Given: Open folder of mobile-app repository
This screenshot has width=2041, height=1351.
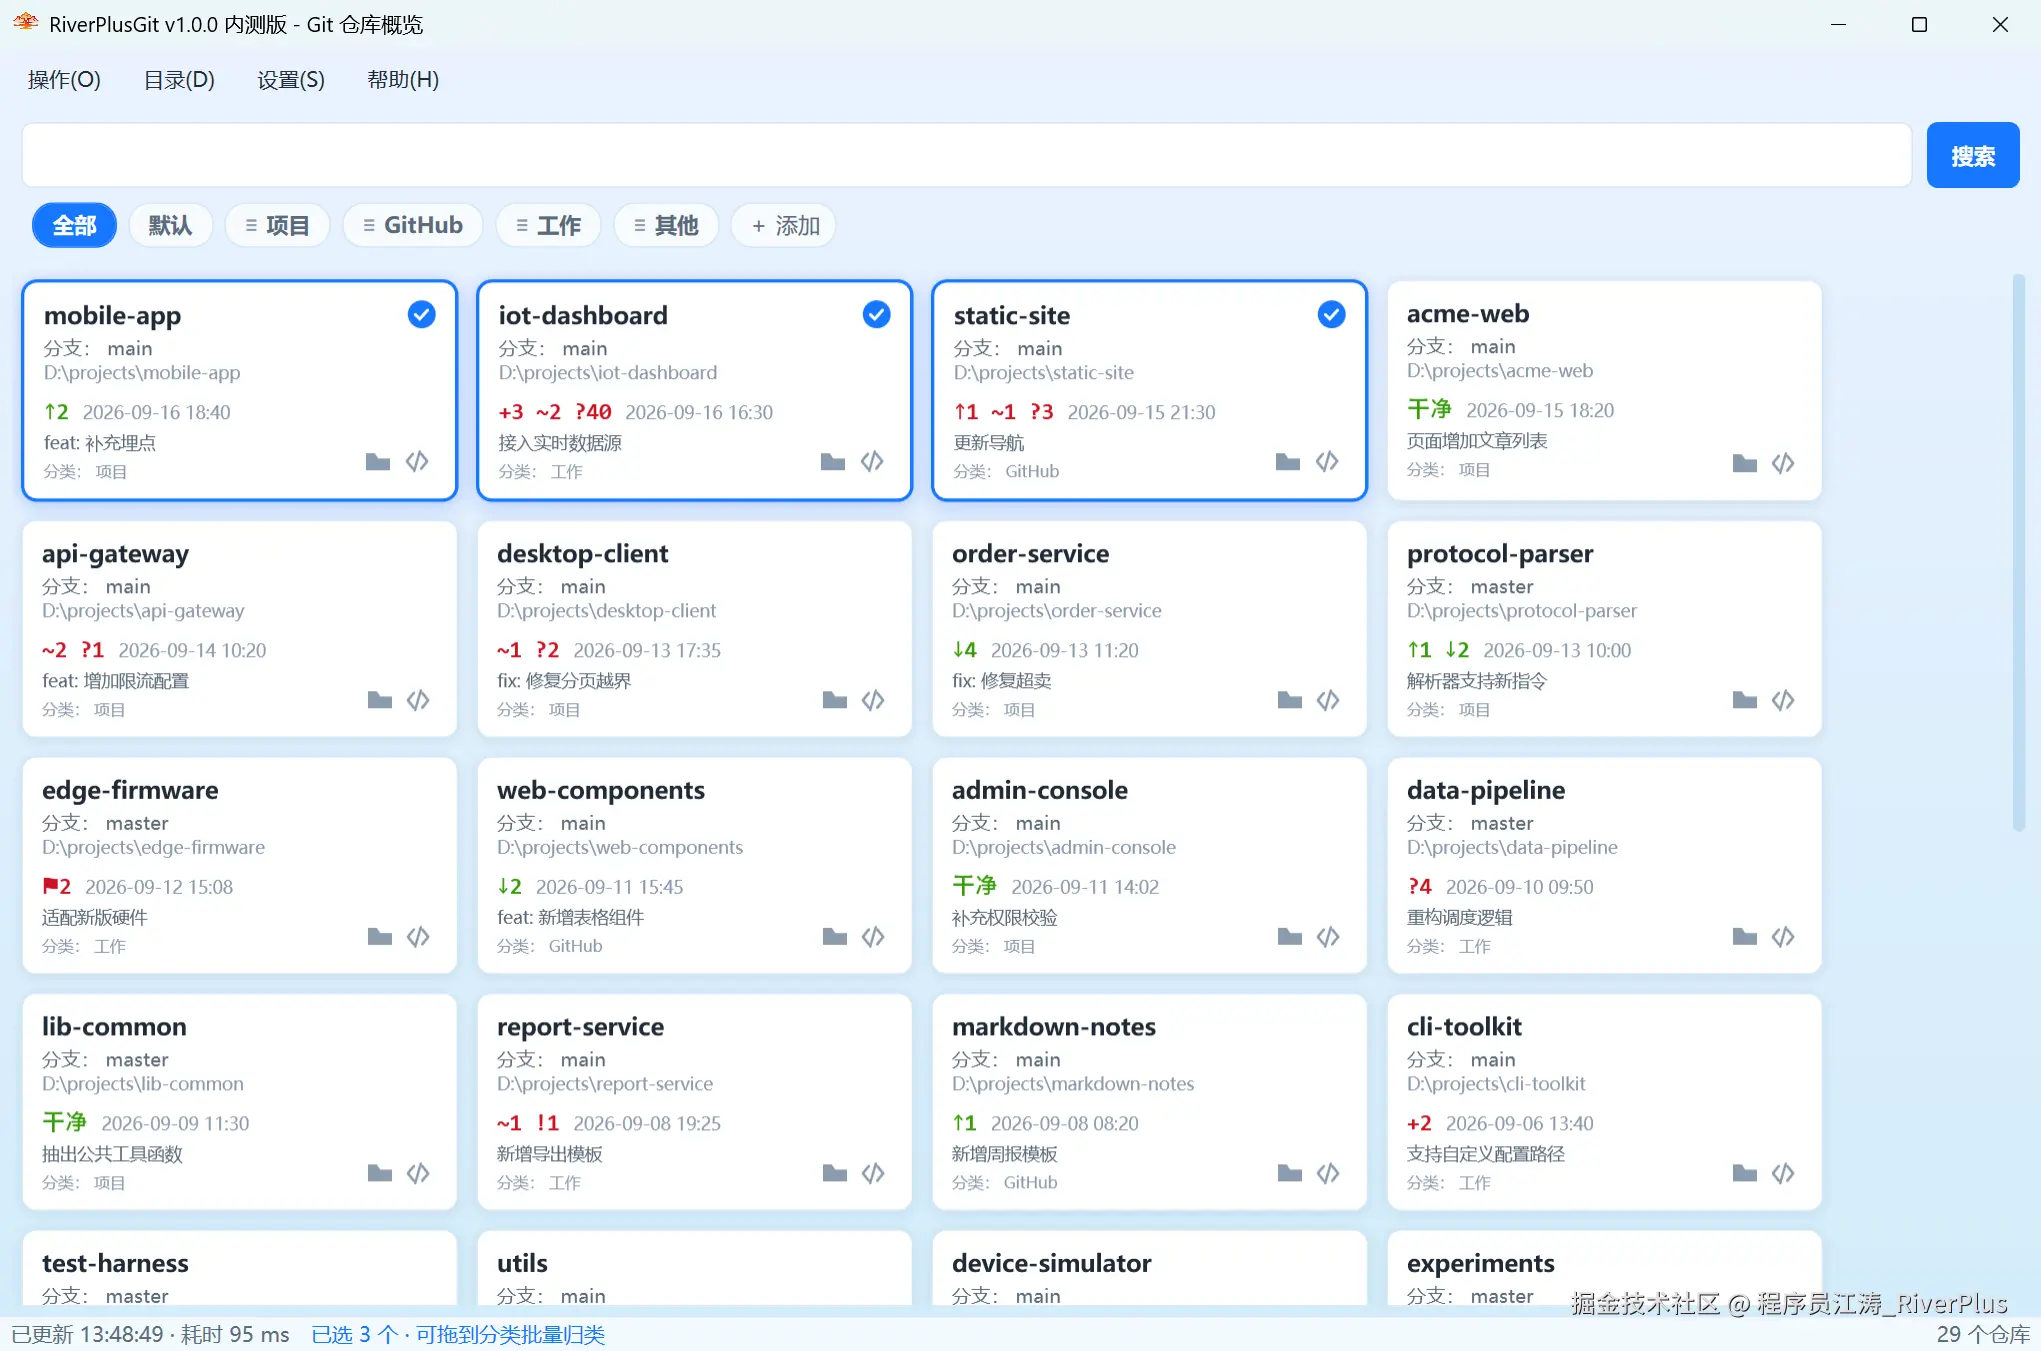Looking at the screenshot, I should pyautogui.click(x=378, y=461).
